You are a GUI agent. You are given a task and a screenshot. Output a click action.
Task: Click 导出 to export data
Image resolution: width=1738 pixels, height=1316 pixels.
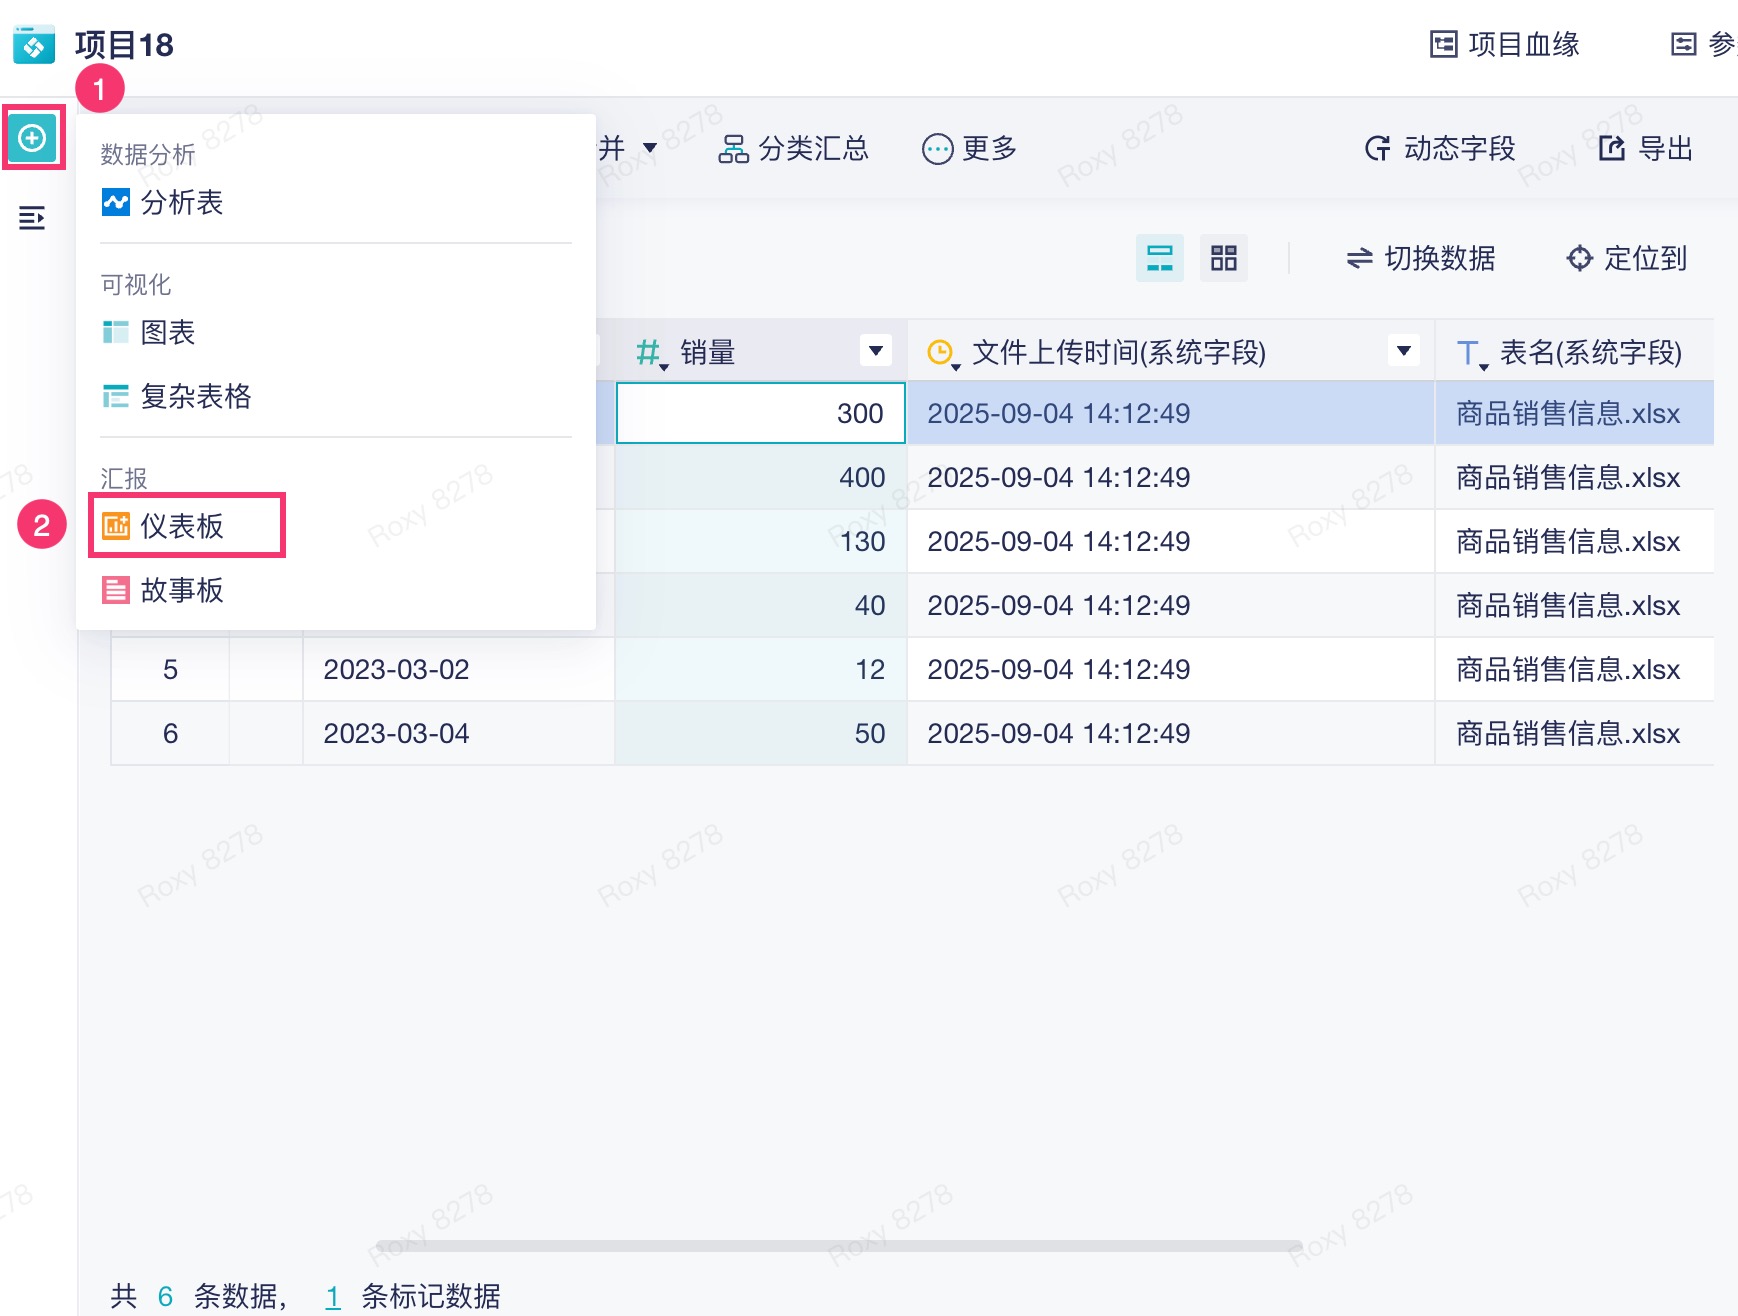[x=1646, y=149]
